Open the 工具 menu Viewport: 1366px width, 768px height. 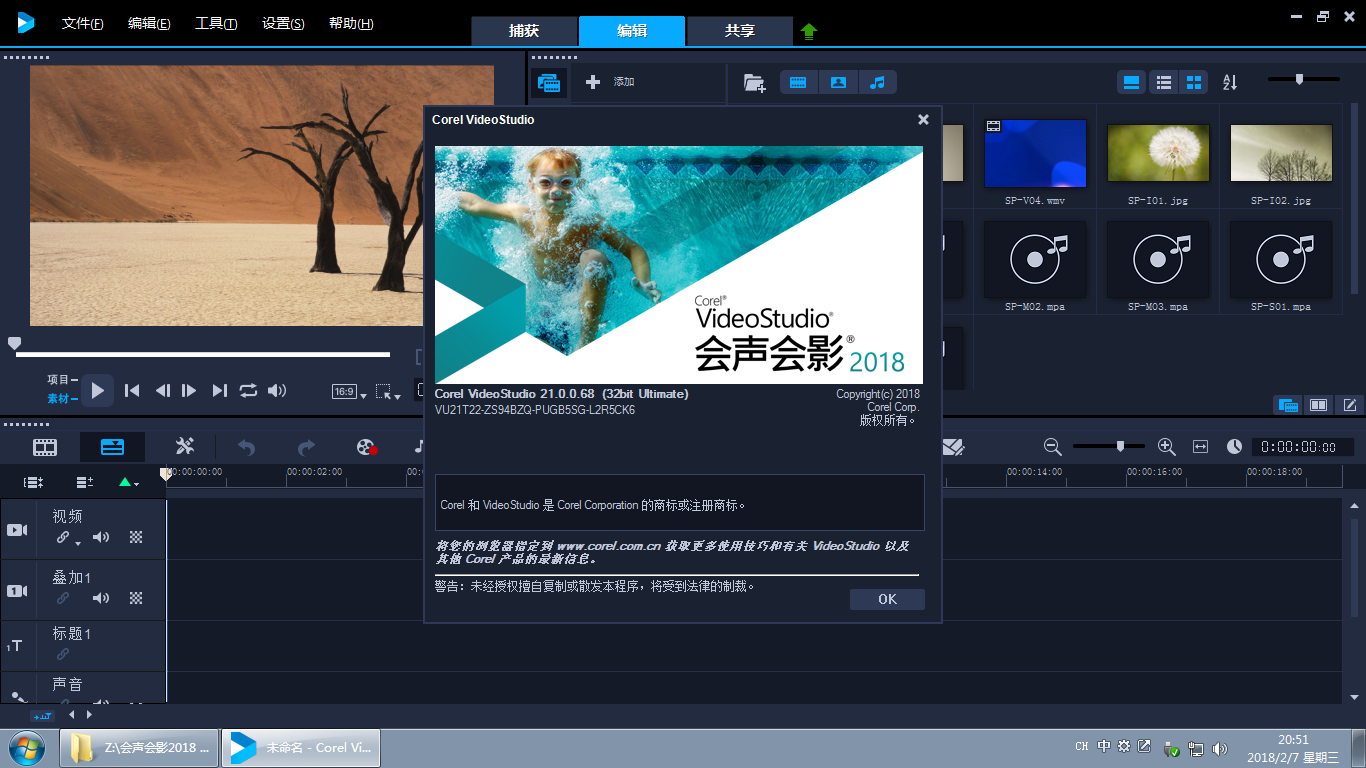coord(216,23)
